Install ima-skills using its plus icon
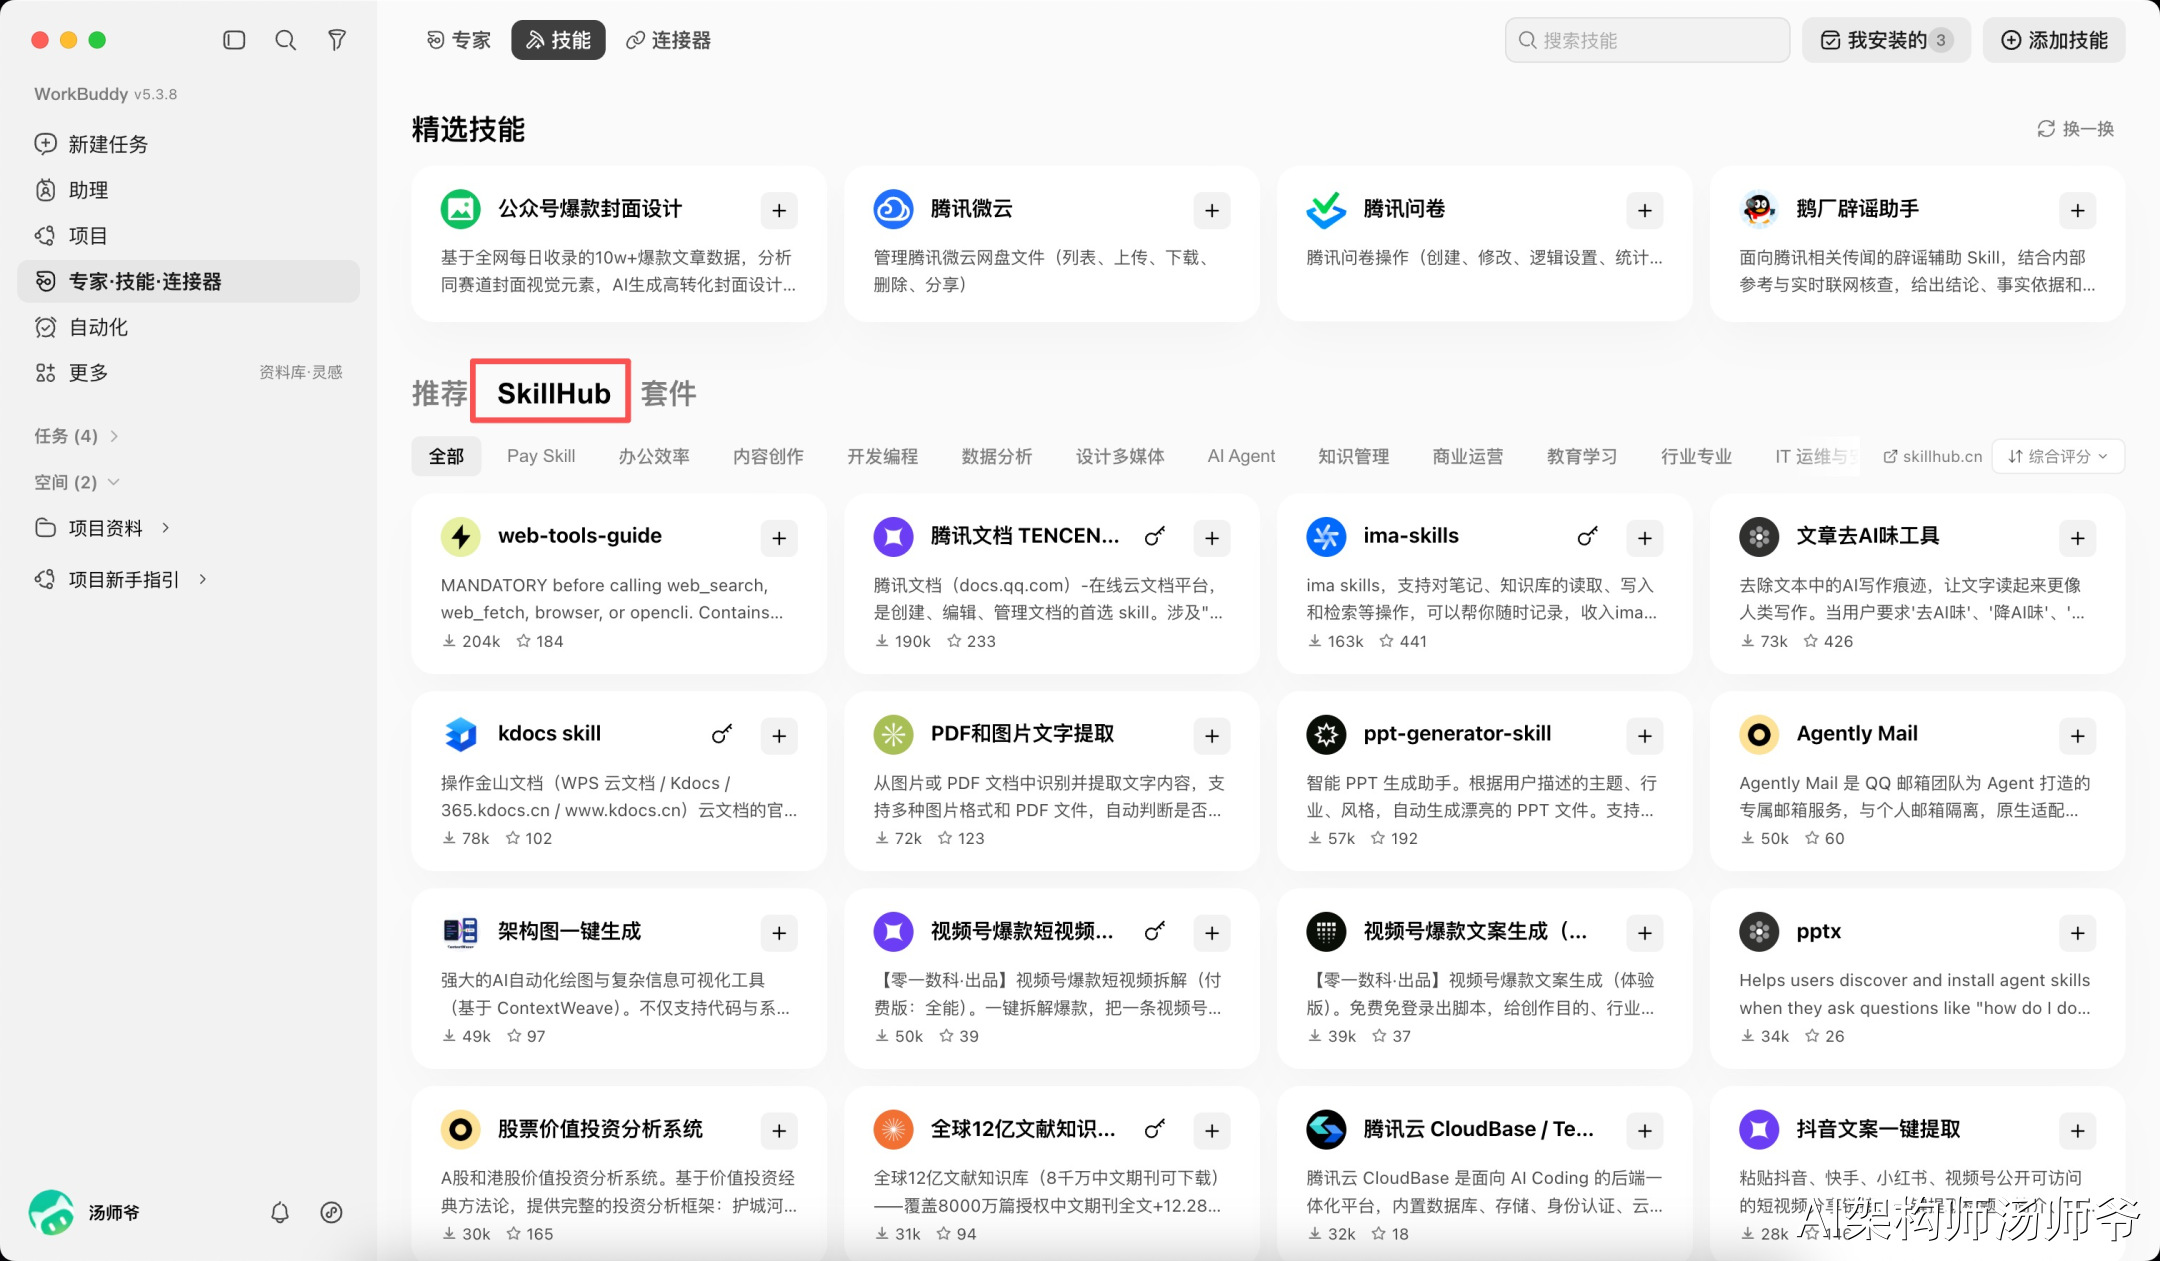The width and height of the screenshot is (2160, 1261). (x=1645, y=538)
